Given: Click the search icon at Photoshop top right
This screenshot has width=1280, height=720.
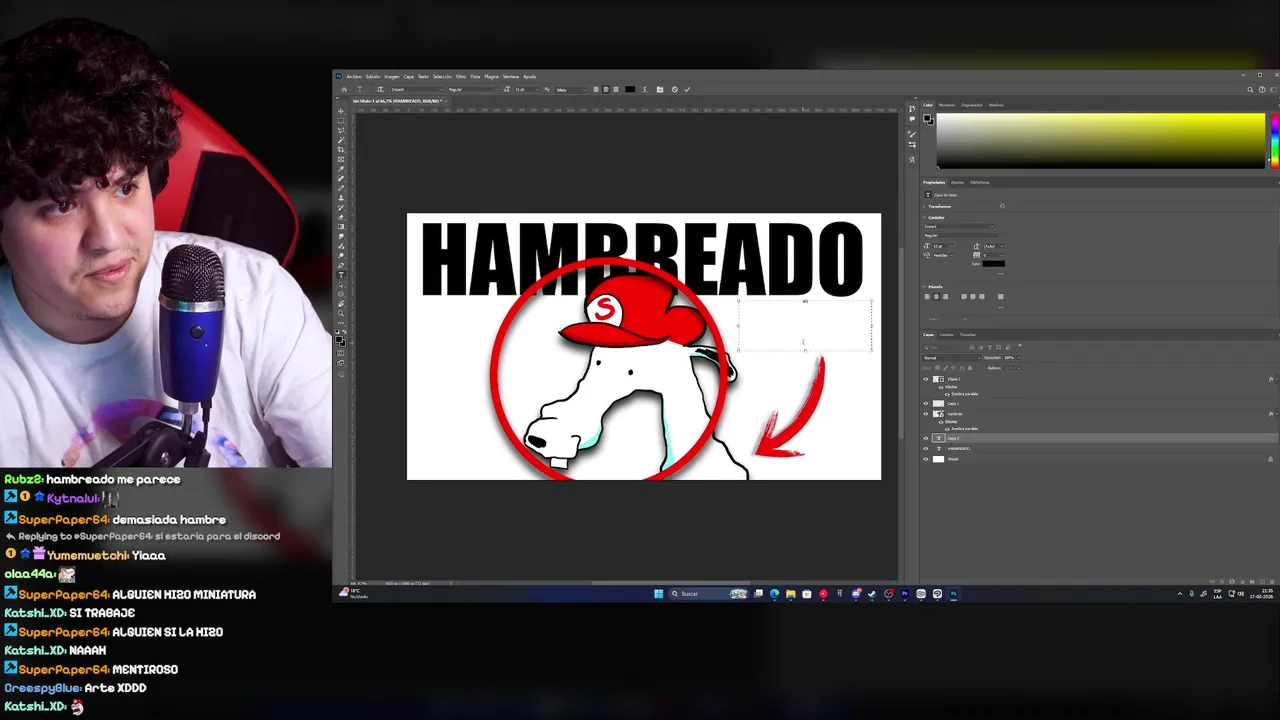Looking at the screenshot, I should [x=1250, y=89].
